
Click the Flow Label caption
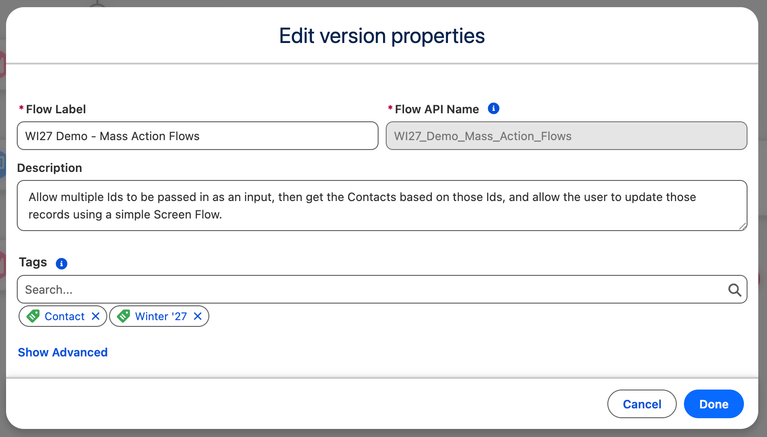click(x=56, y=109)
